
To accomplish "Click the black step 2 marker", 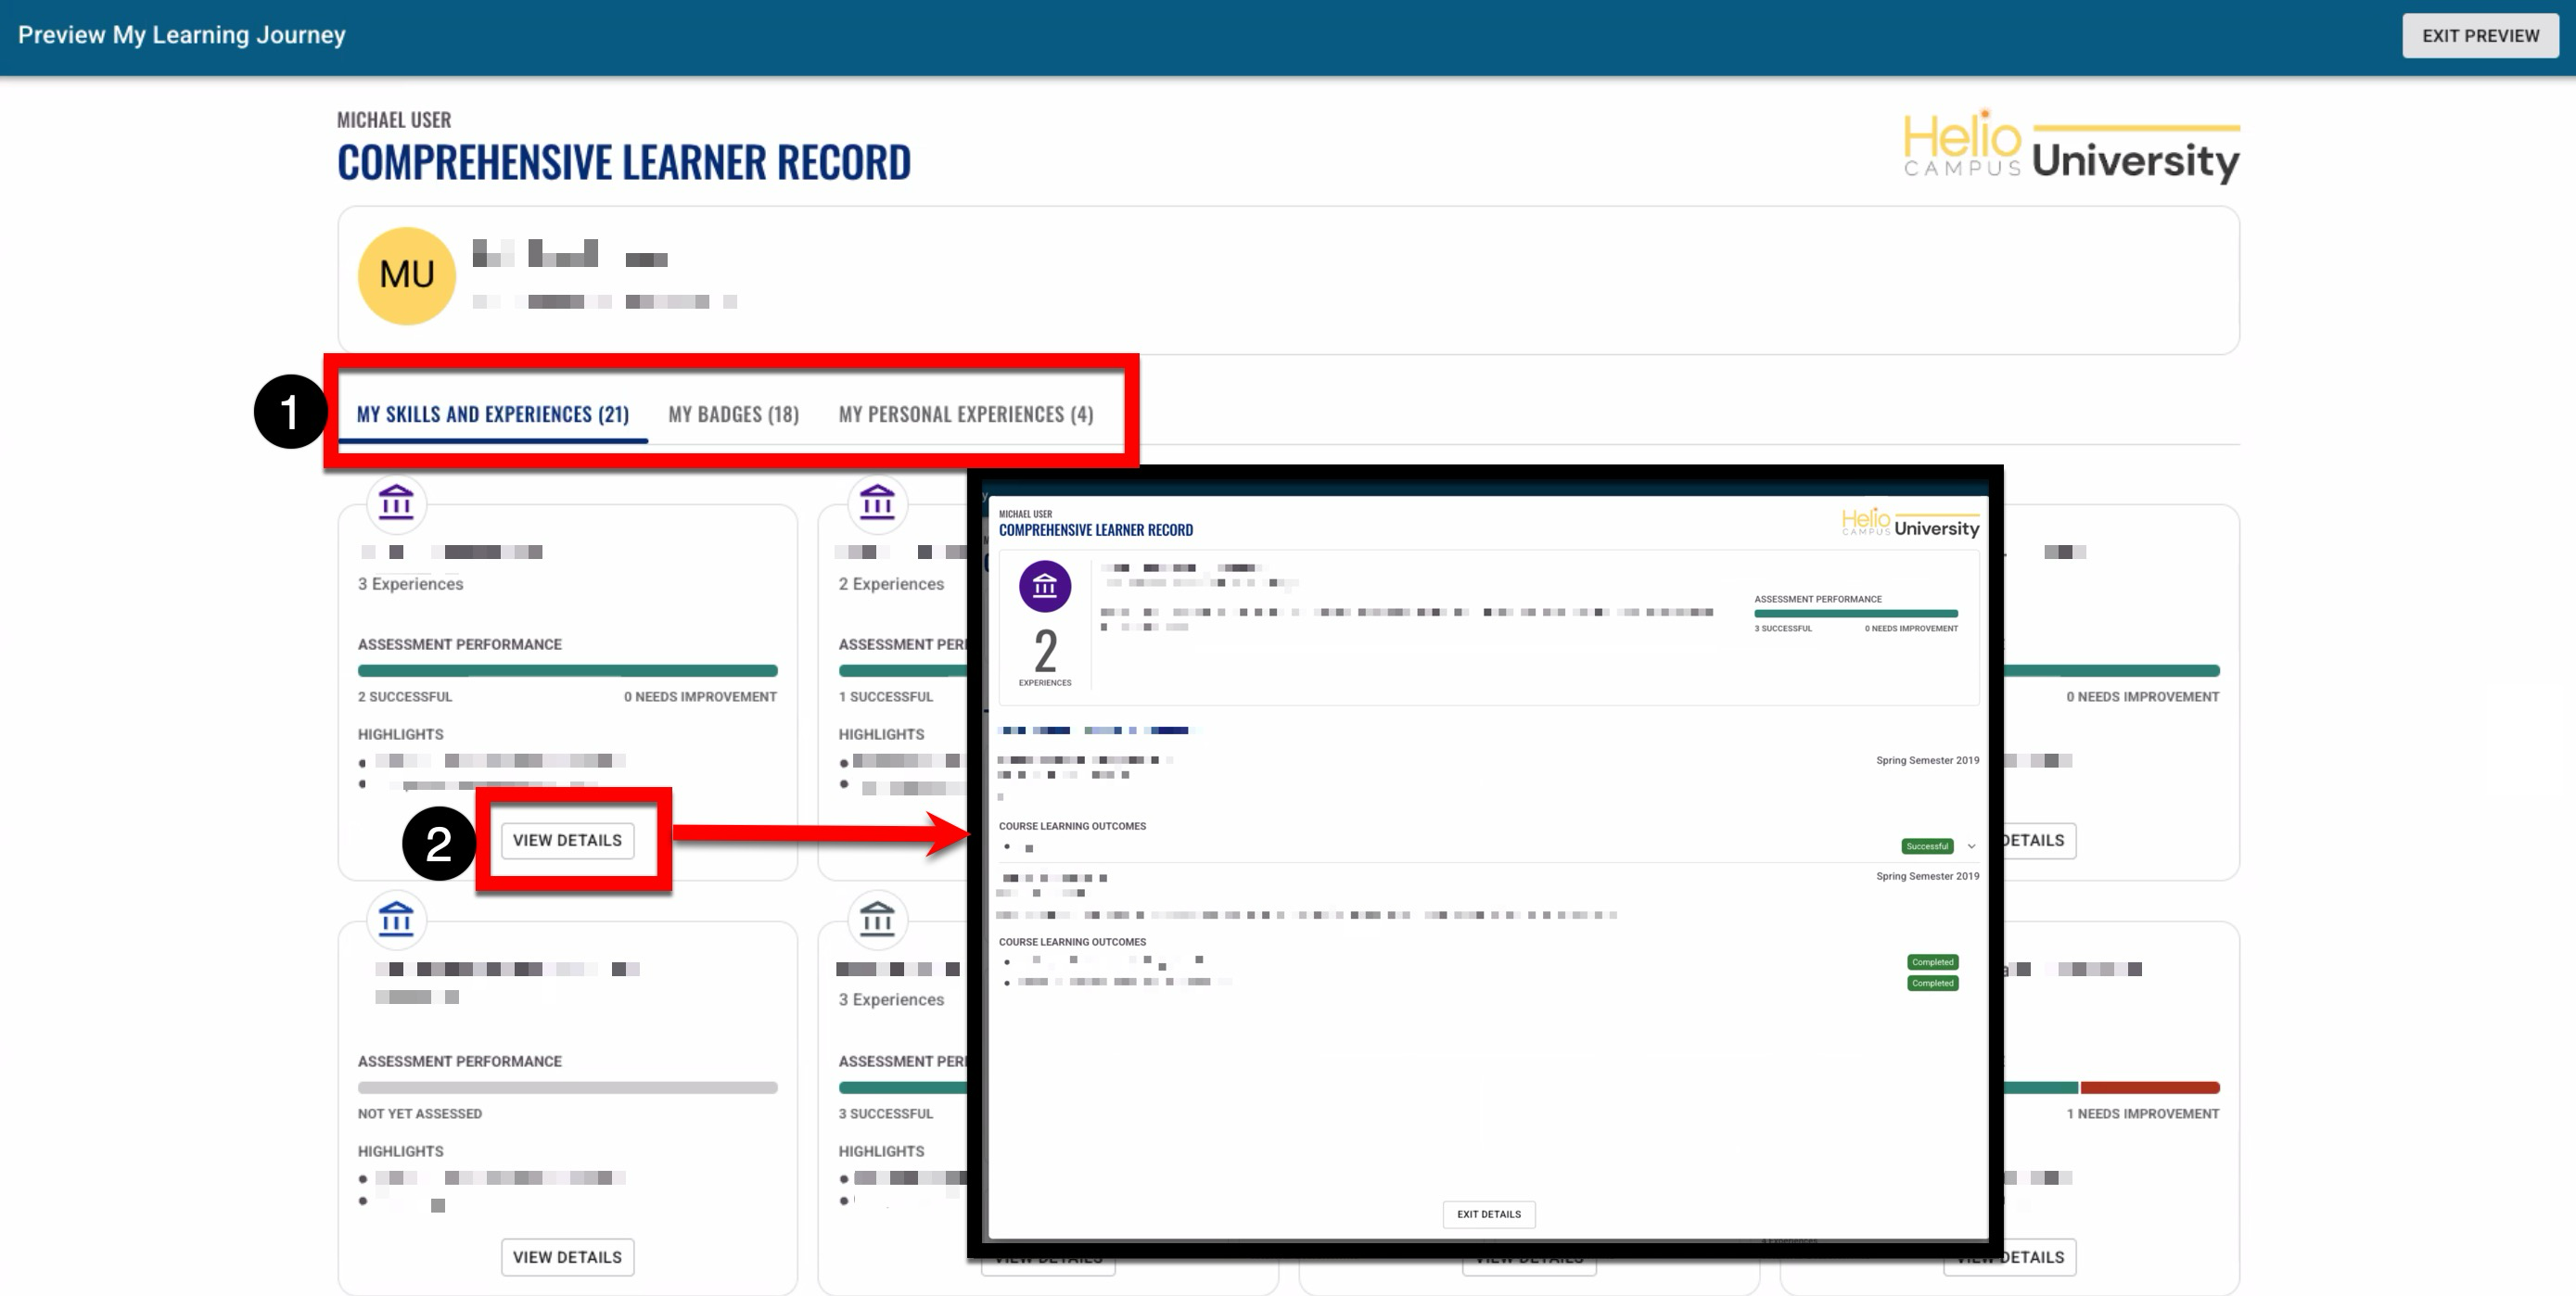I will 438,844.
